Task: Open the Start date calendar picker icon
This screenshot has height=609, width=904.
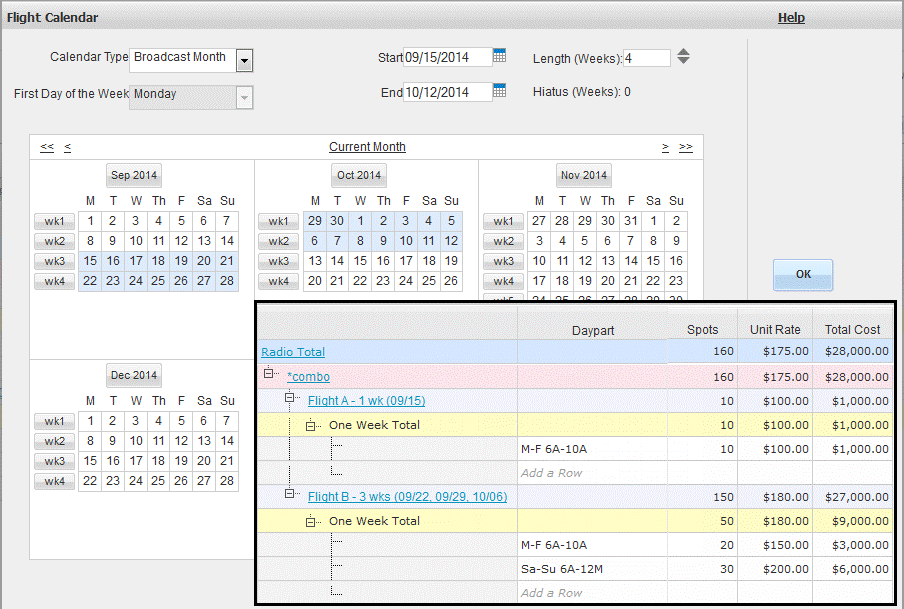Action: [500, 56]
